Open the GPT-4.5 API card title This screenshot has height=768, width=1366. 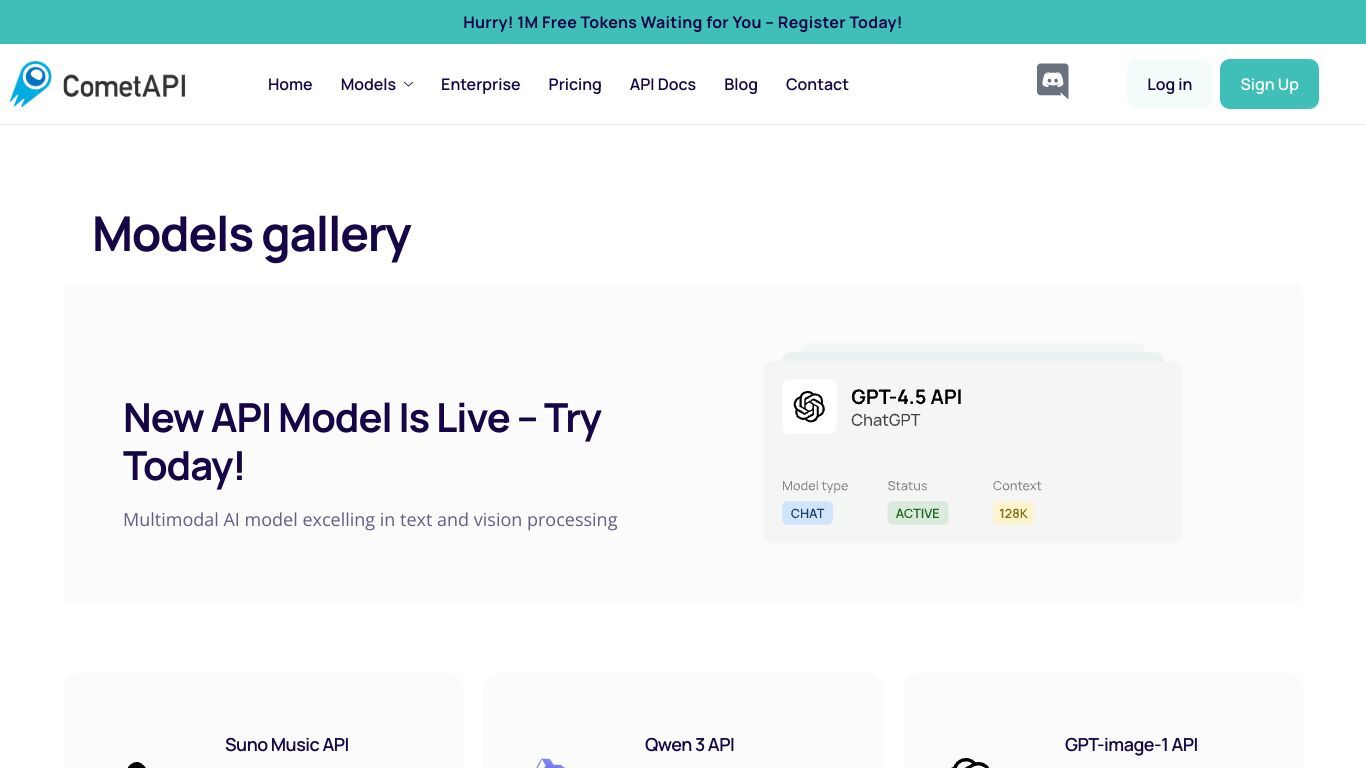[906, 397]
